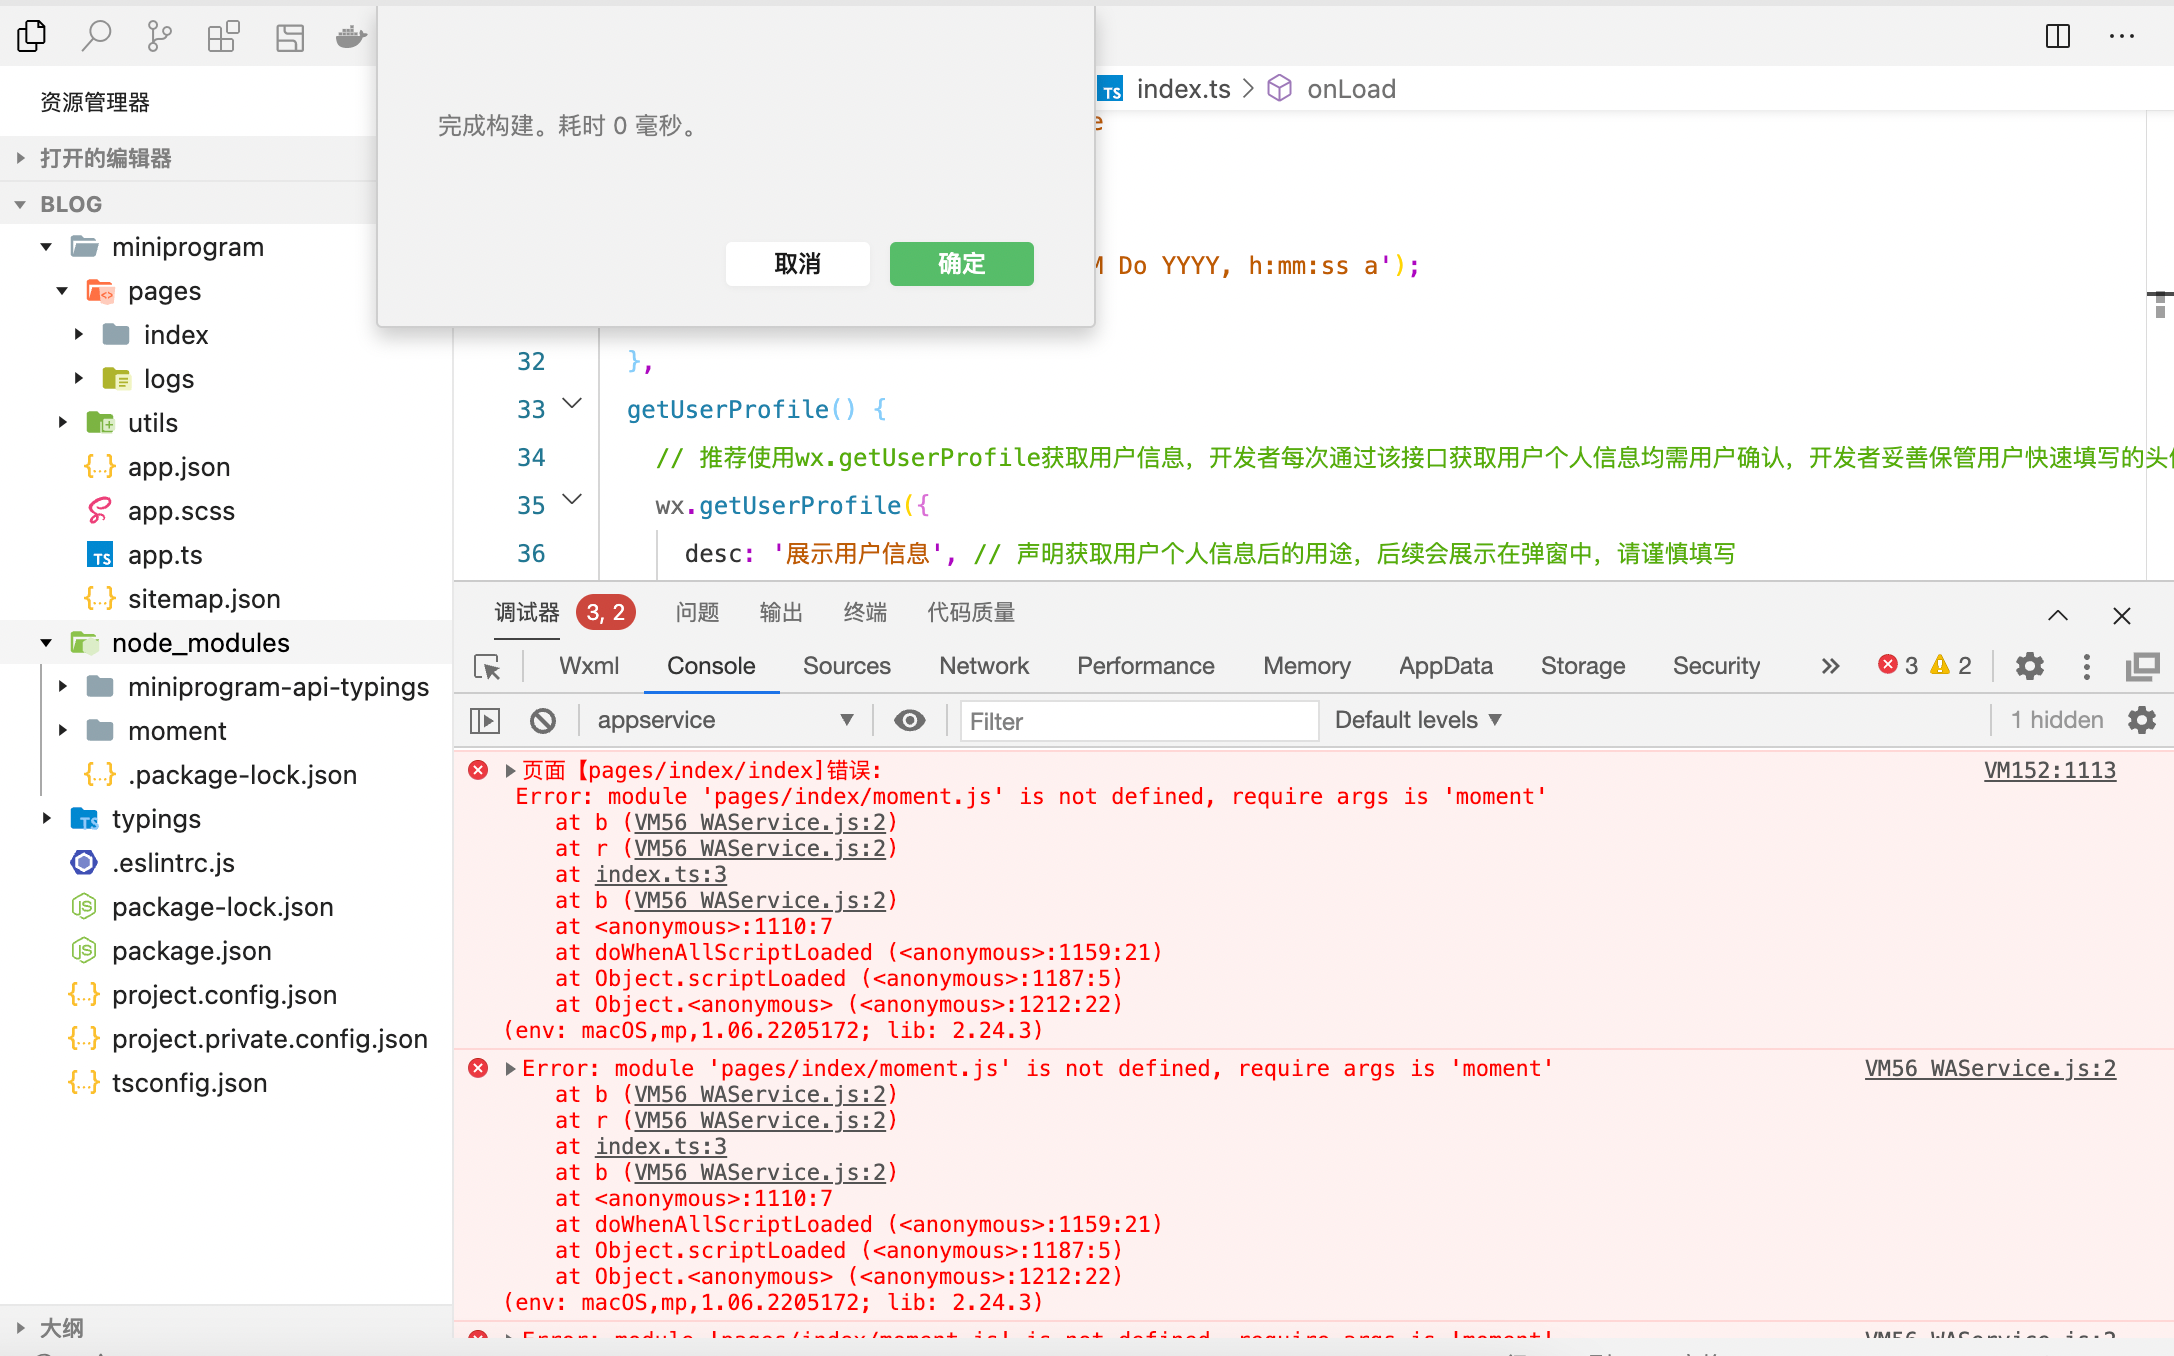The image size is (2174, 1356).
Task: Toggle the console sidebar panel icon
Action: (485, 721)
